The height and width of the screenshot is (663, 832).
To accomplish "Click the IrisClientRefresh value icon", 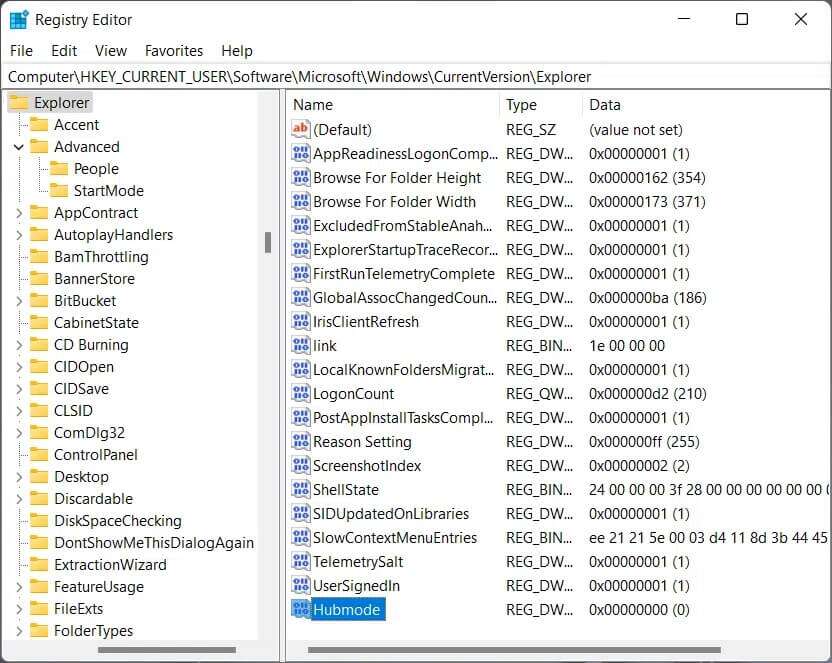I will (300, 321).
